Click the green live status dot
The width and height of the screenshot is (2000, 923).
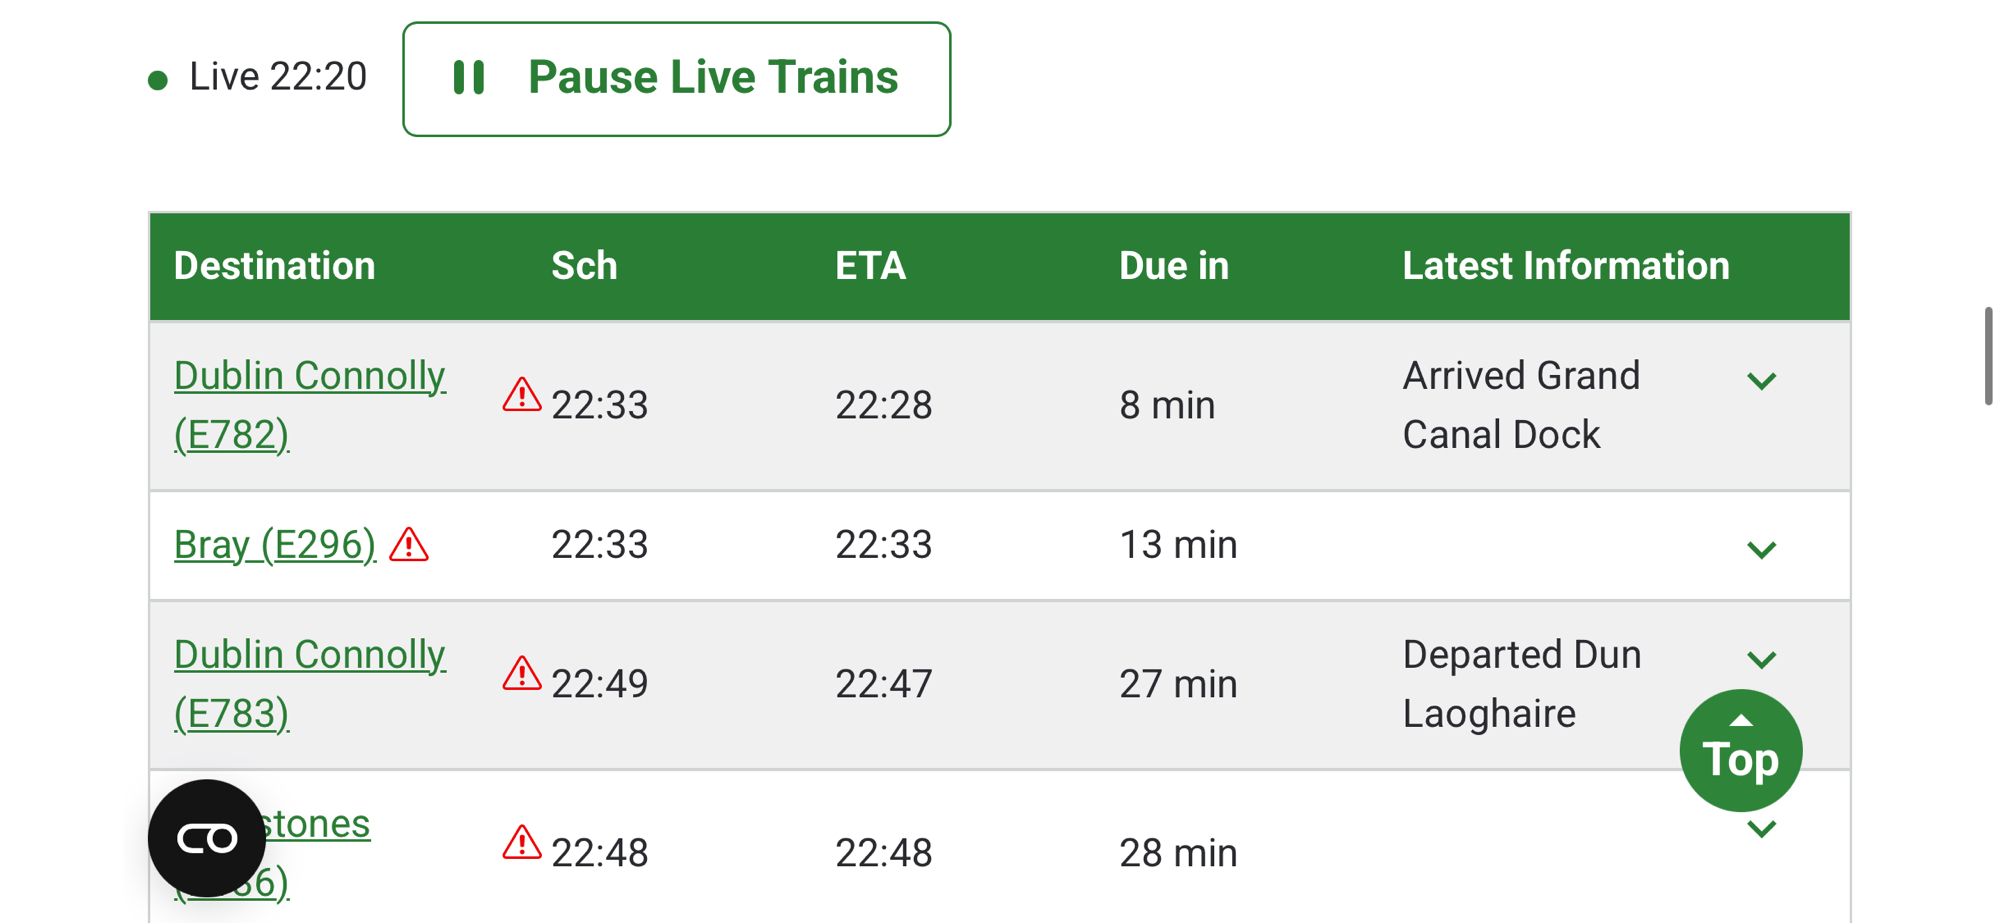pyautogui.click(x=158, y=81)
